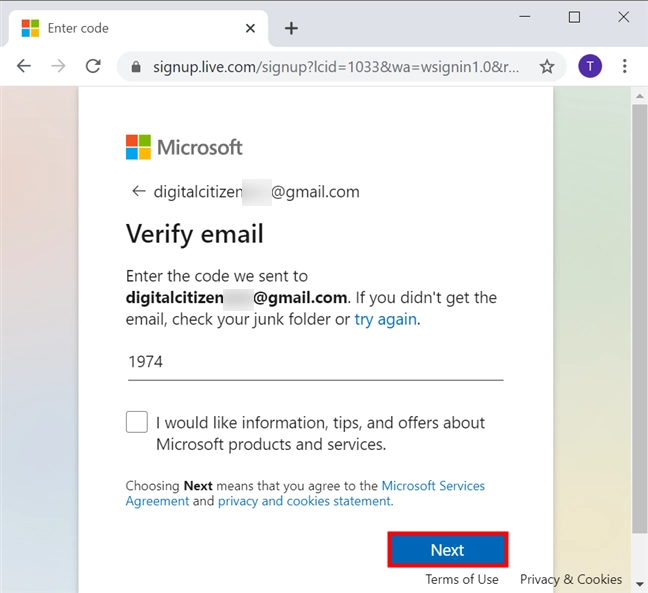Click the browser forward arrow
This screenshot has width=648, height=593.
point(58,66)
